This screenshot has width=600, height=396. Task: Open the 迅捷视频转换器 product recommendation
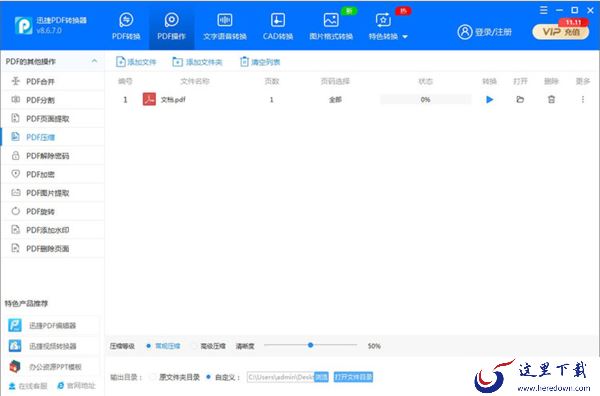52,346
